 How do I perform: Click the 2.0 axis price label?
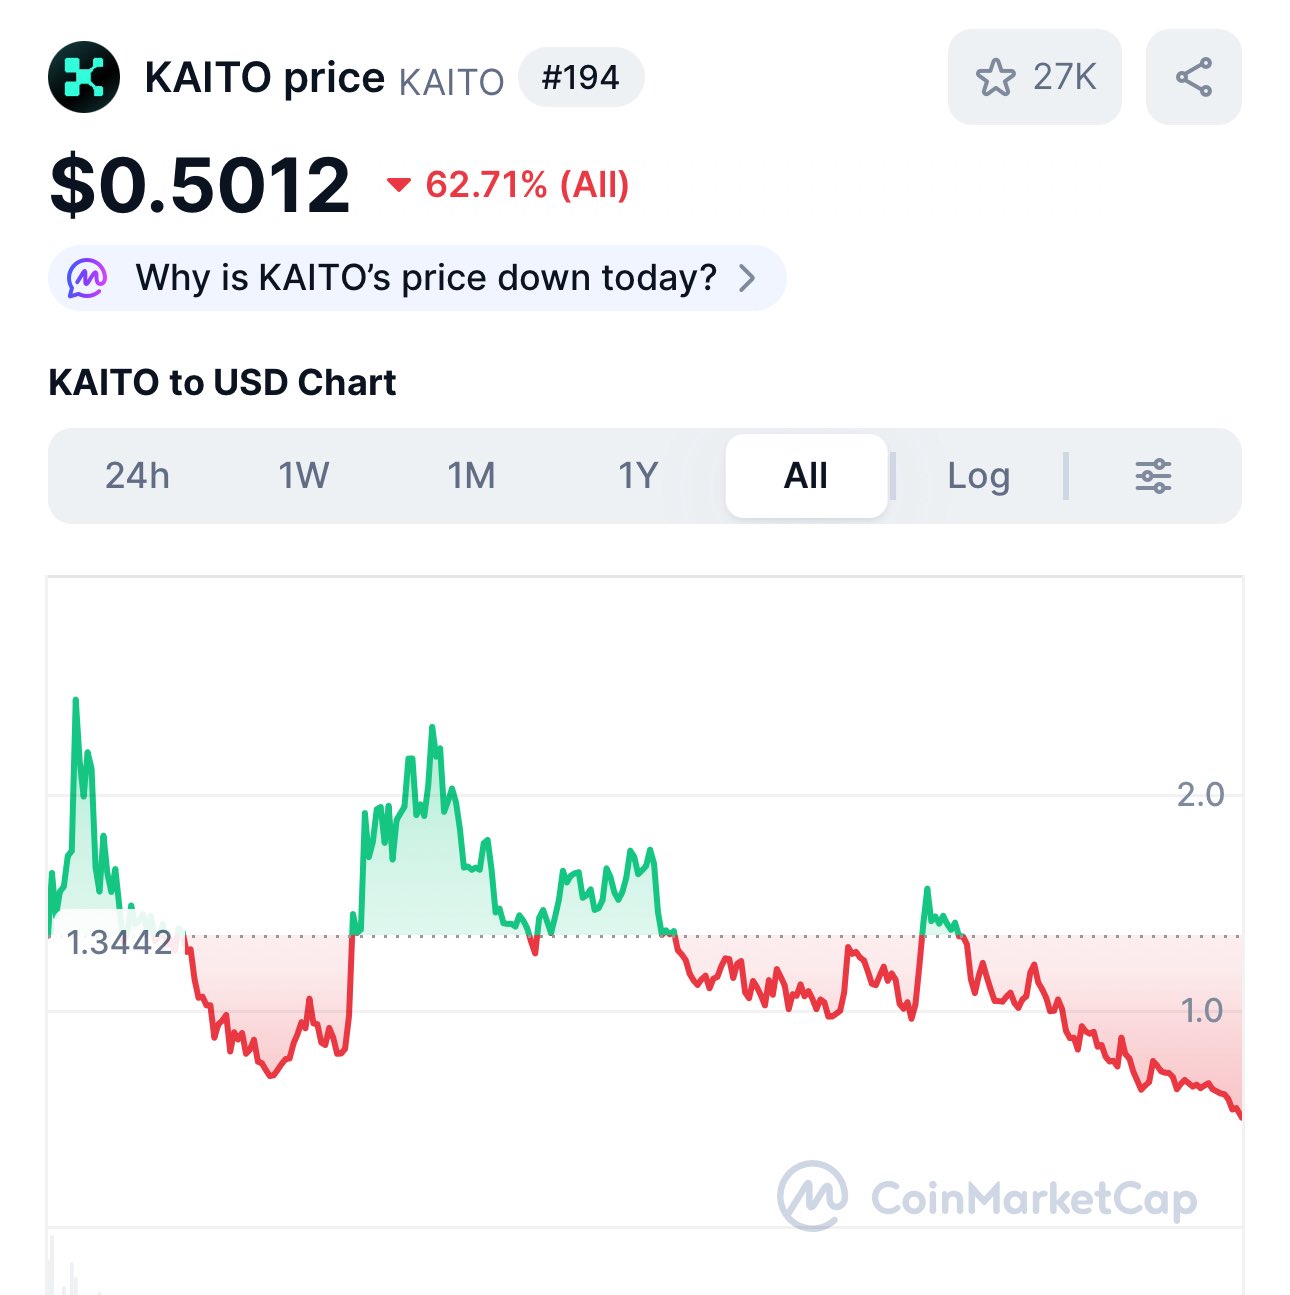pos(1200,795)
